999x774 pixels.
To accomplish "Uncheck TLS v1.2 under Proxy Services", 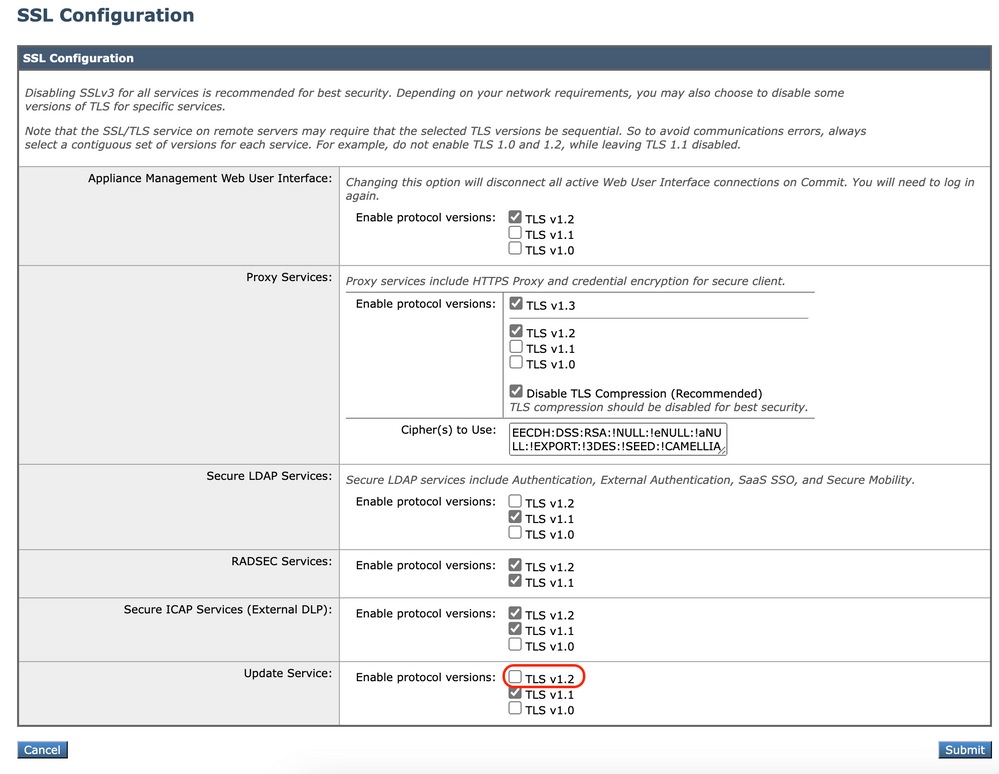I will tap(516, 331).
